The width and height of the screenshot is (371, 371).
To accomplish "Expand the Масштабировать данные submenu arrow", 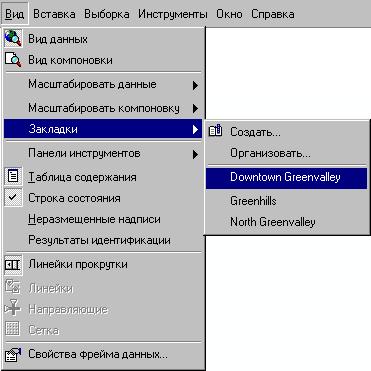I will 195,85.
